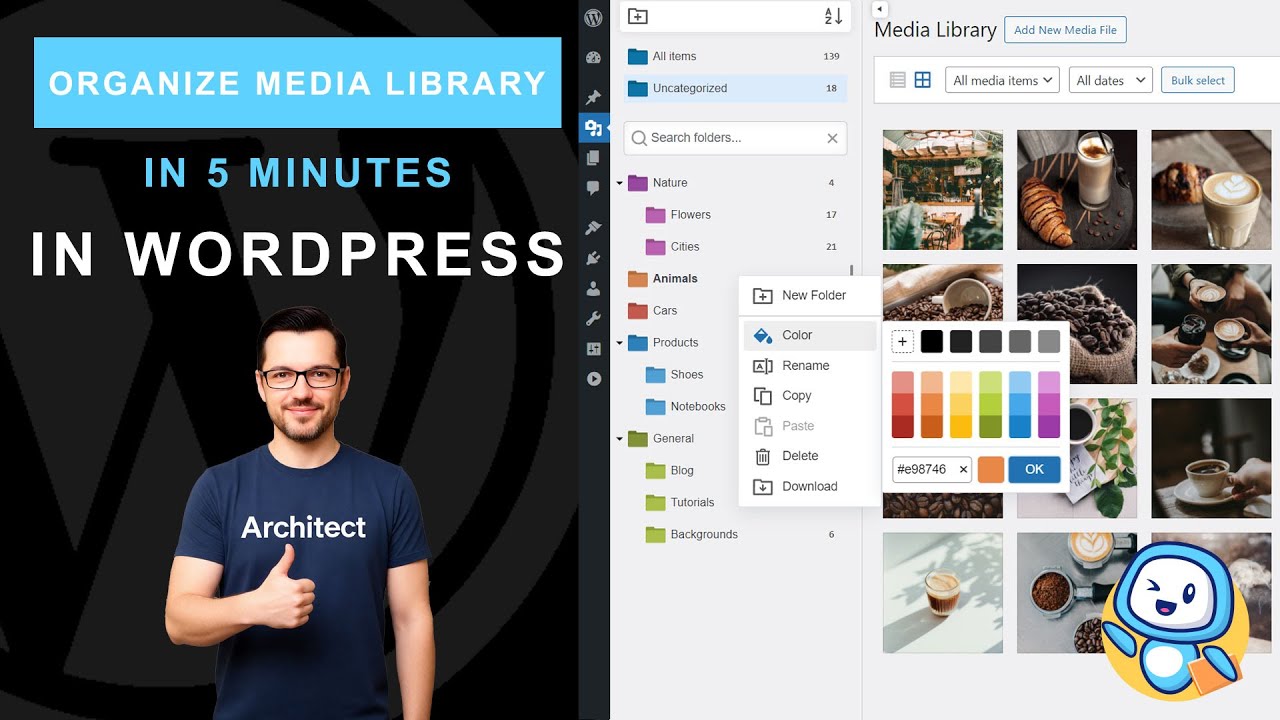Choose Paste from the context menu
Viewport: 1280px width, 720px height.
click(x=809, y=426)
